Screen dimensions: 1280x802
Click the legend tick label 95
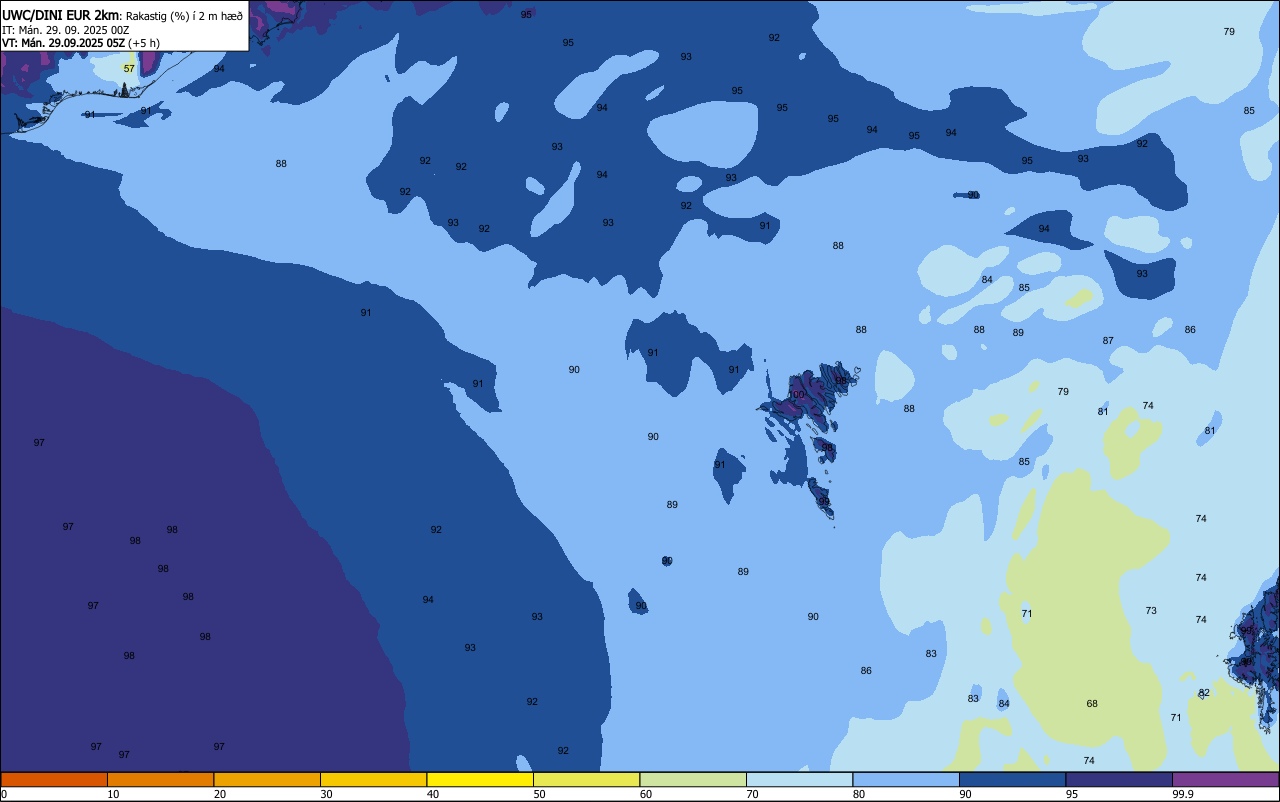[1072, 794]
